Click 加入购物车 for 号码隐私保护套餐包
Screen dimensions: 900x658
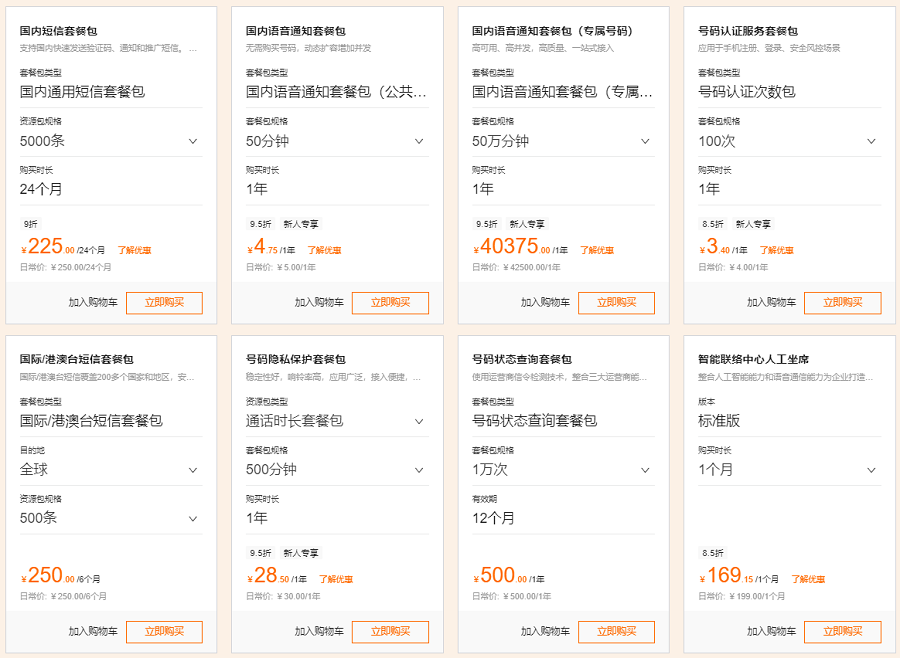point(319,632)
